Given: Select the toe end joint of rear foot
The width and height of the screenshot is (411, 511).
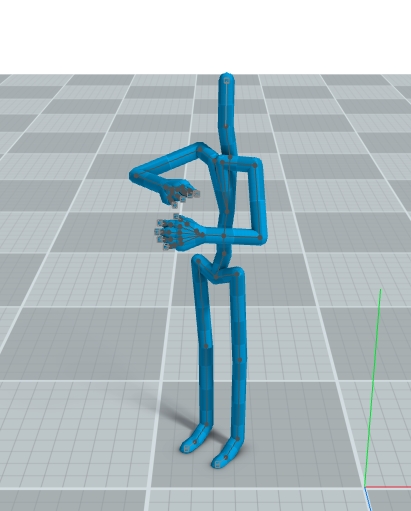Looking at the screenshot, I should pos(186,449).
